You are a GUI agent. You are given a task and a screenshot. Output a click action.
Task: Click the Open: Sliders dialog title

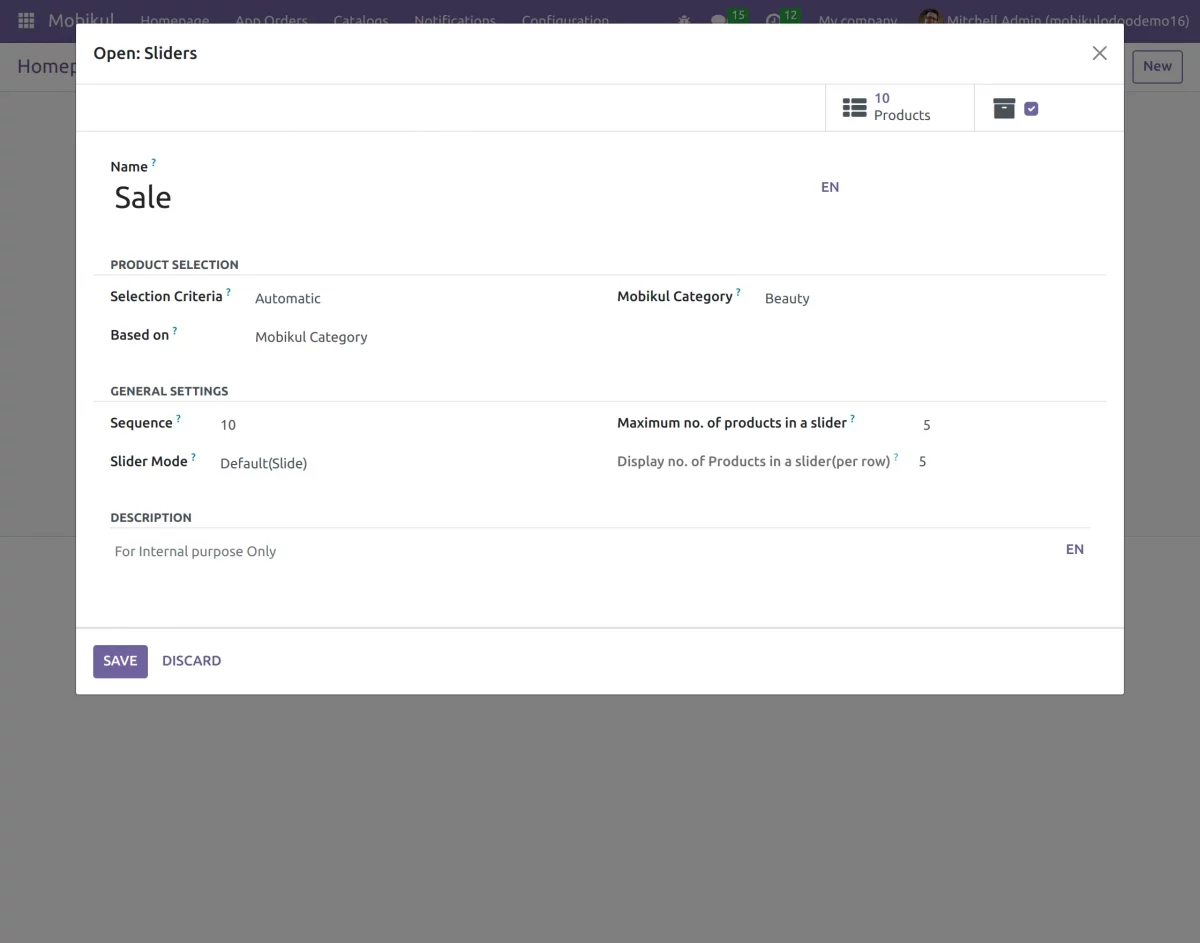[145, 53]
